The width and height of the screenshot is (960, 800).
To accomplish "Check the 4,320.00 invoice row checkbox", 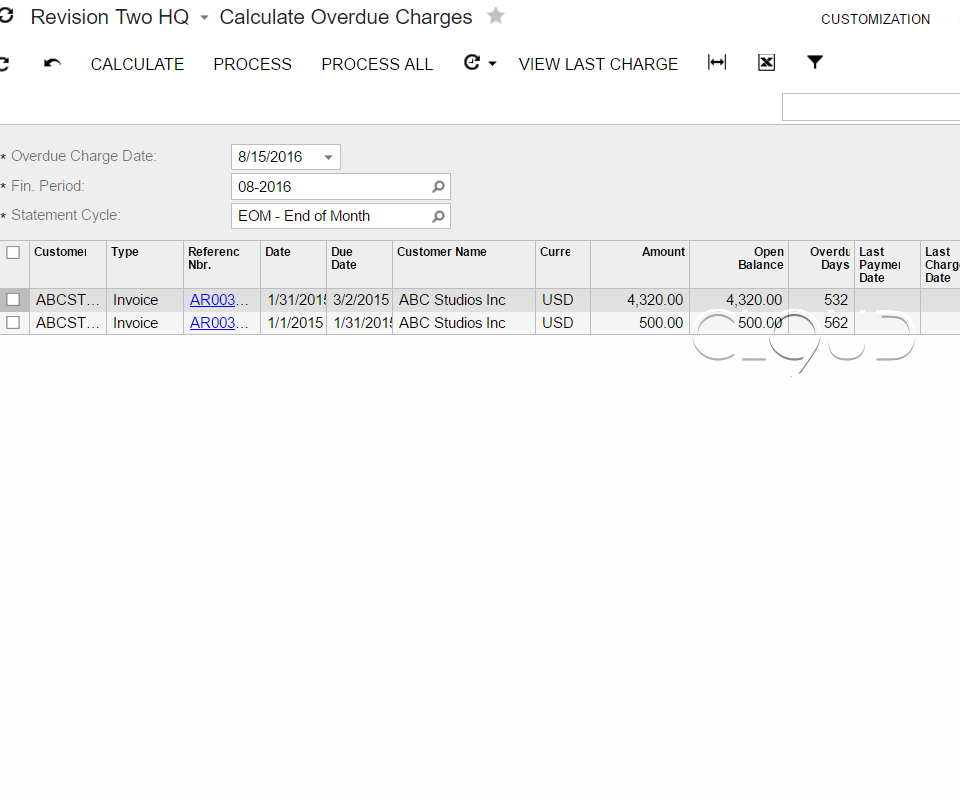I will tap(13, 300).
